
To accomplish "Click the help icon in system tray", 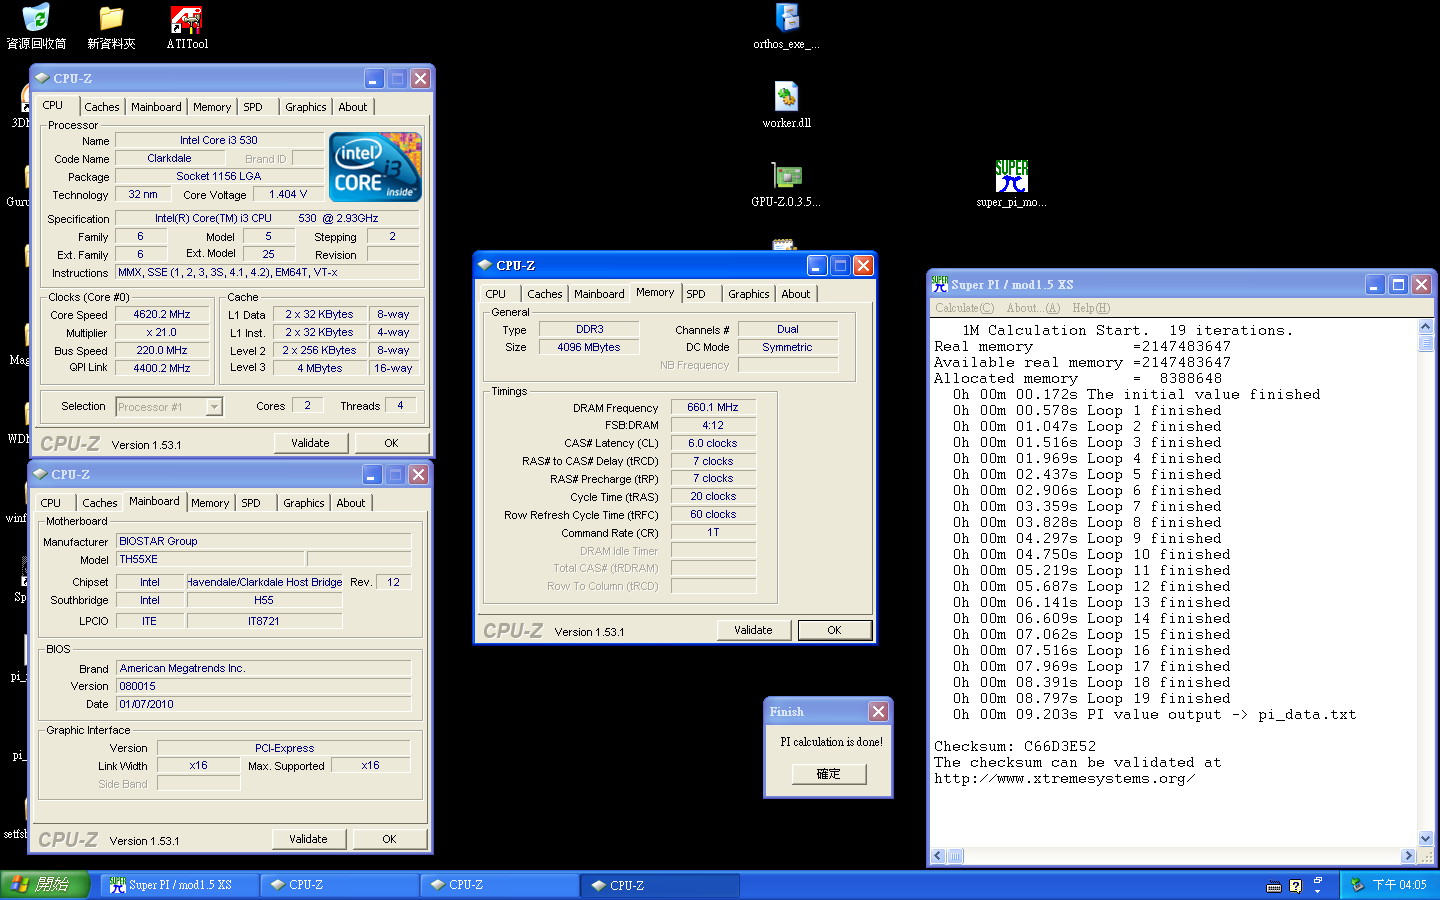I will point(1295,886).
